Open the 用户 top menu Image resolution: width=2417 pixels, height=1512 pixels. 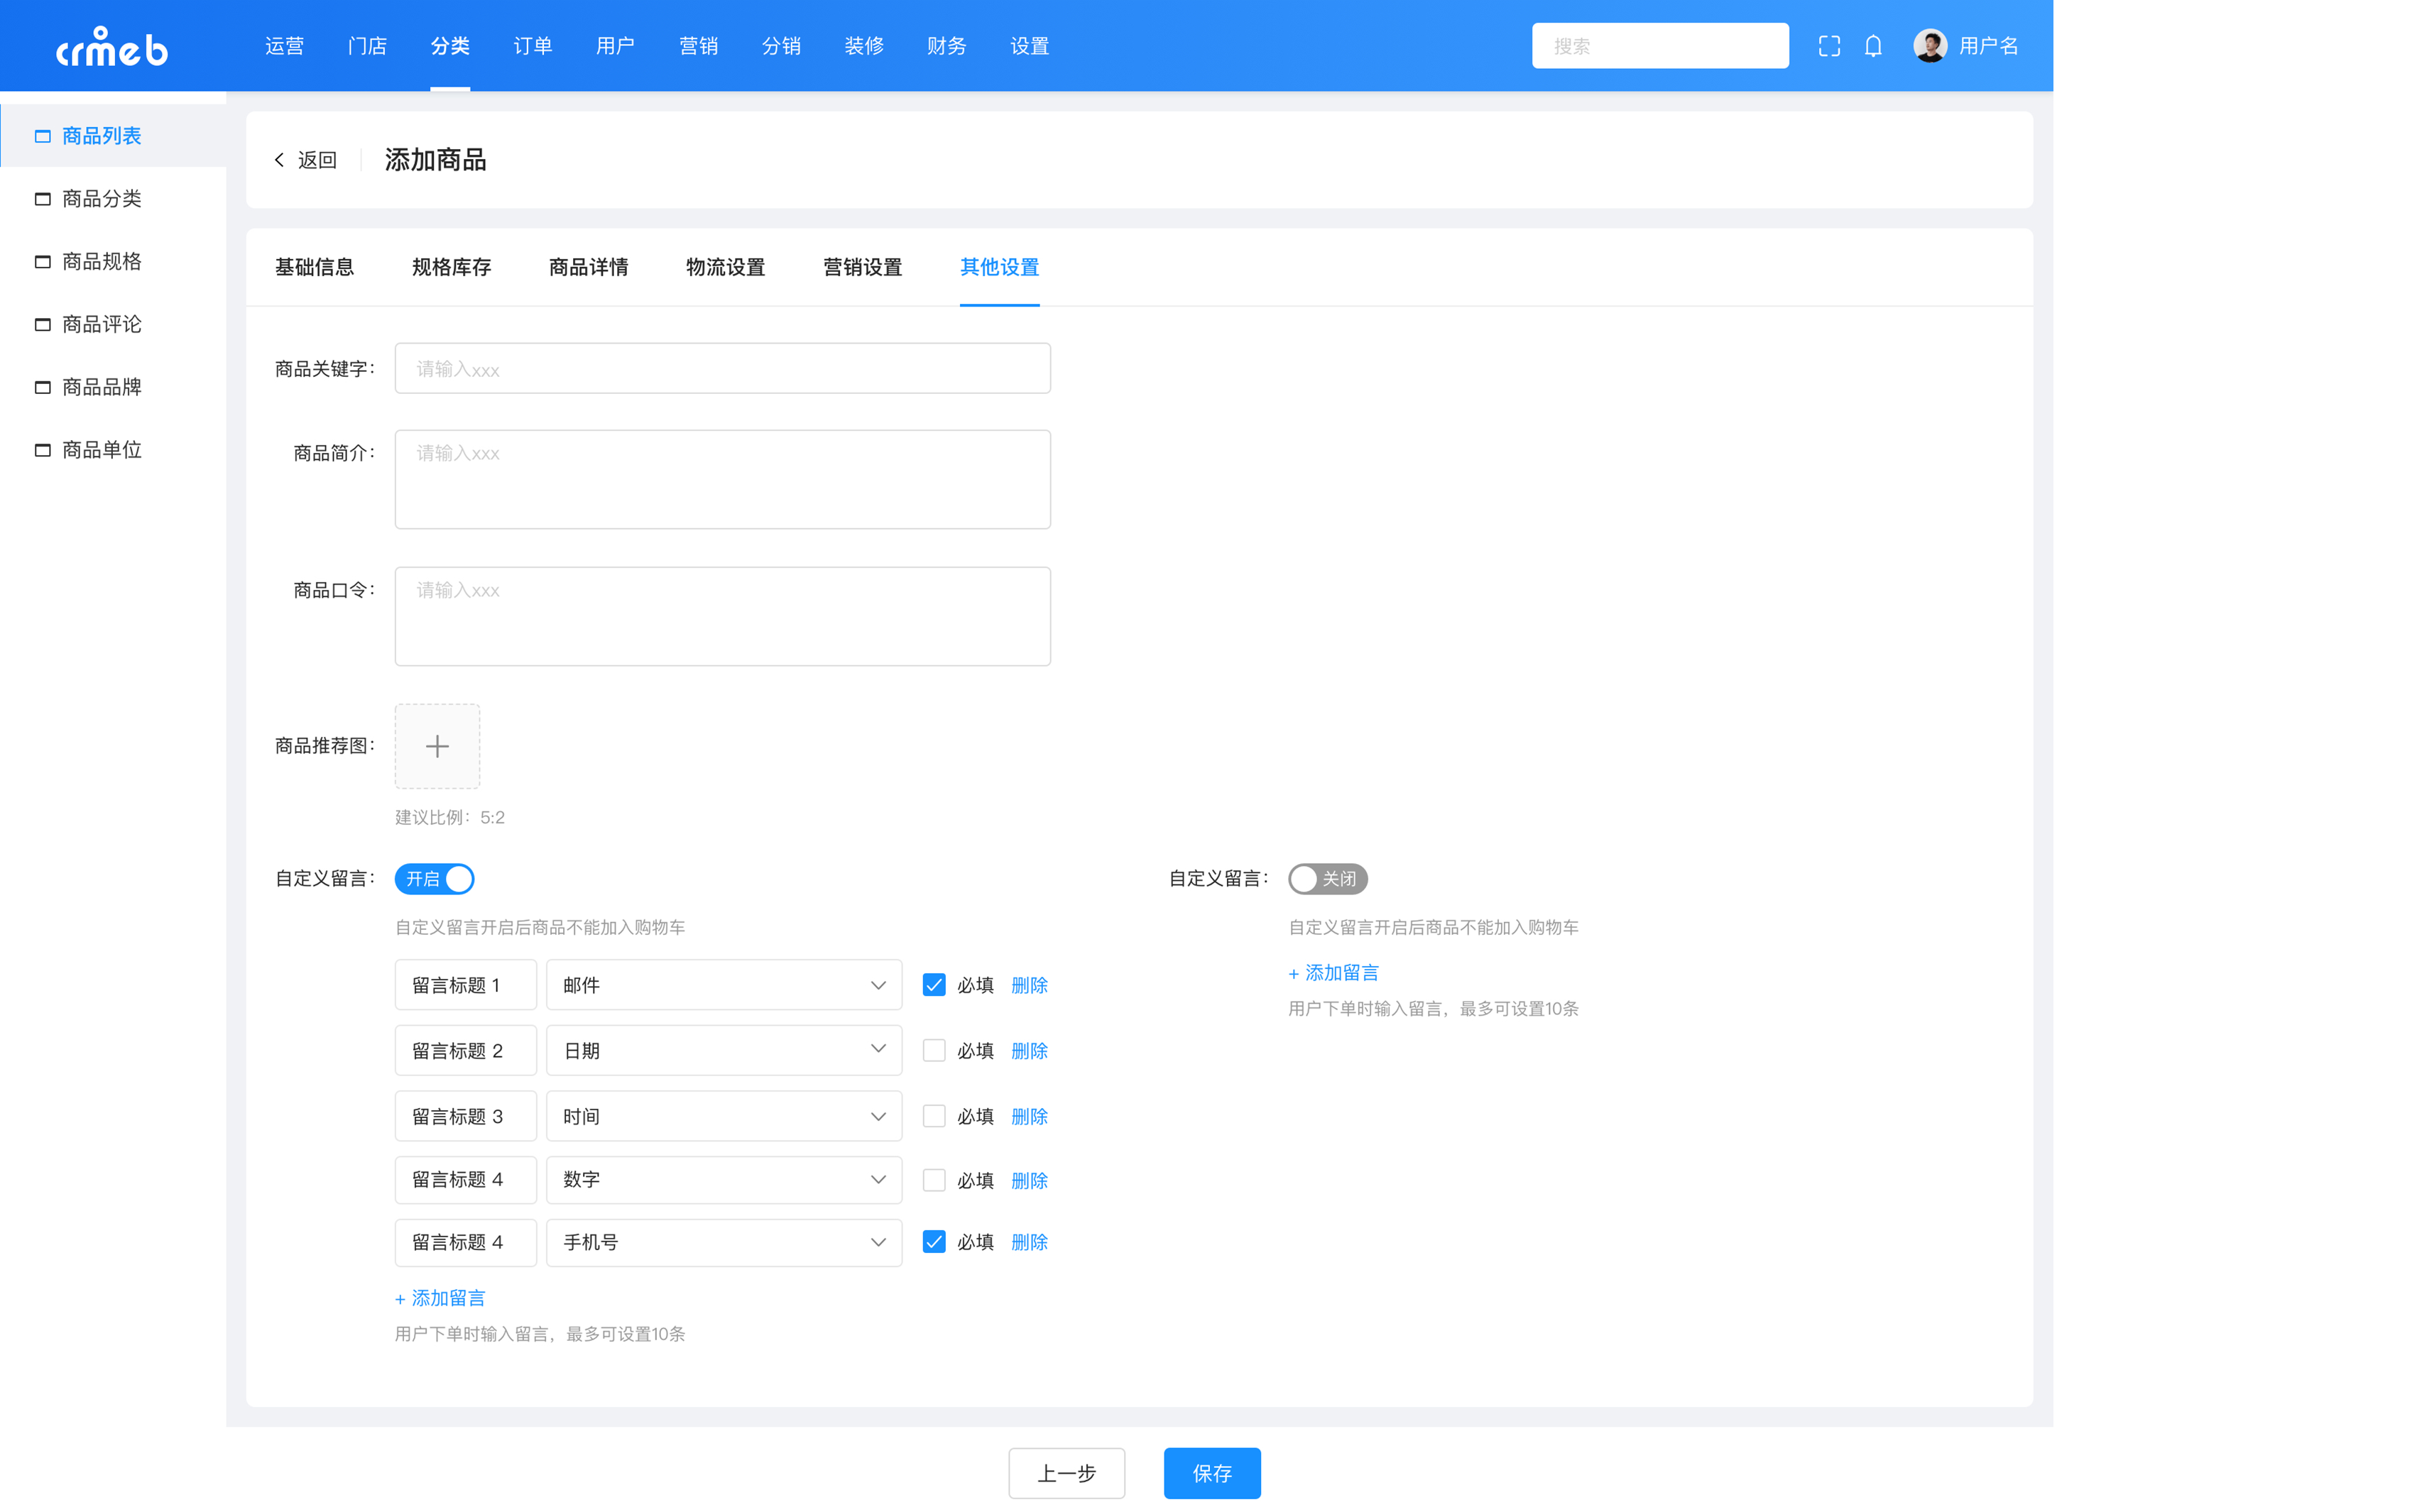615,46
